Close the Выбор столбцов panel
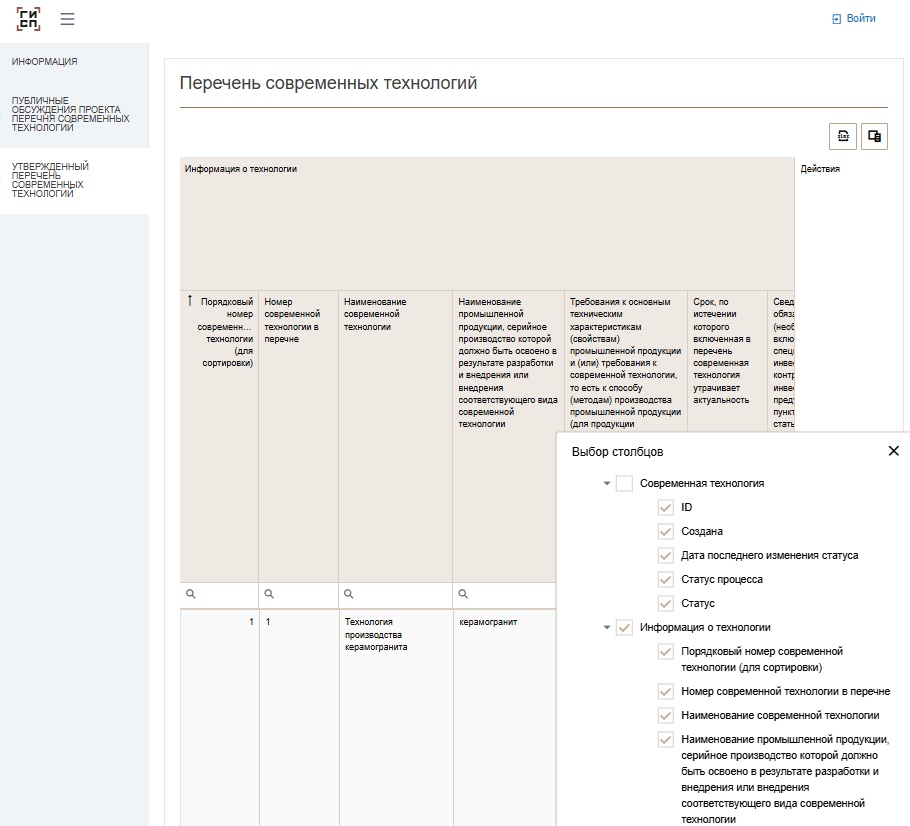910x826 pixels. (893, 451)
